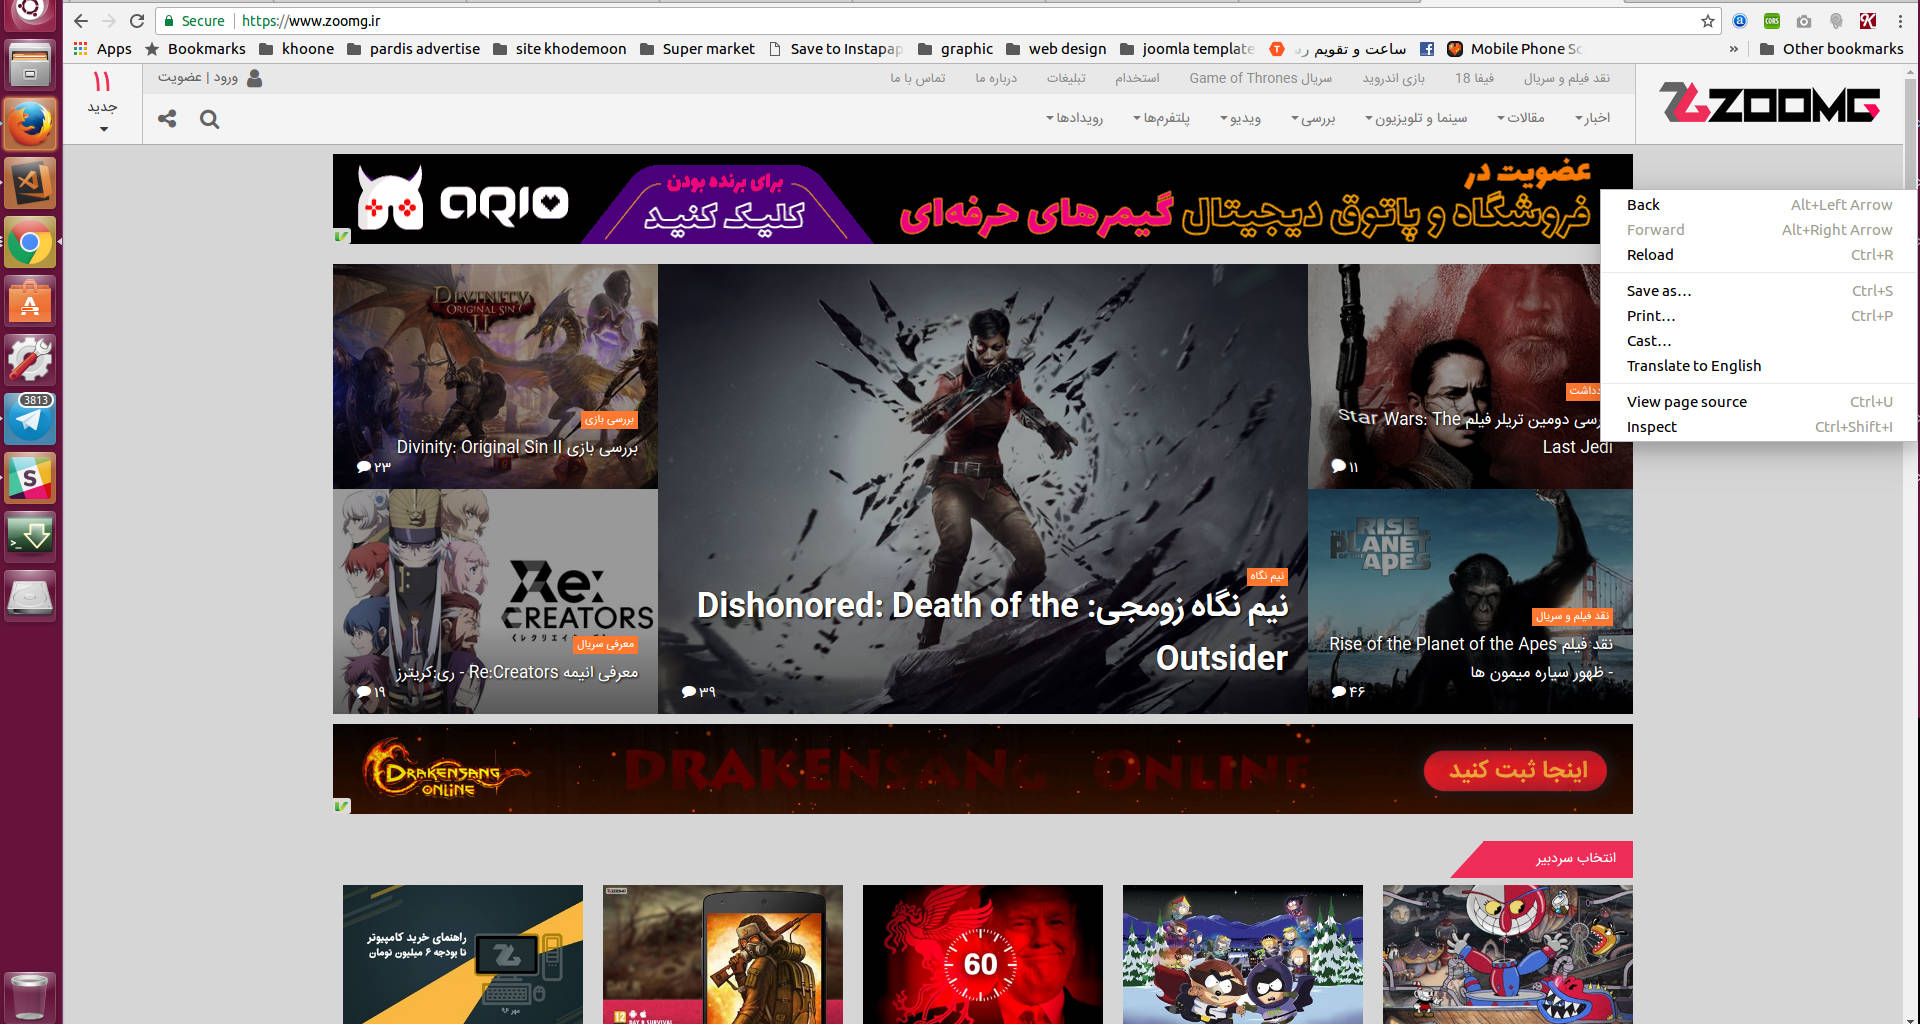Expand the پلتفرم‌ها platforms menu

[x=1161, y=118]
